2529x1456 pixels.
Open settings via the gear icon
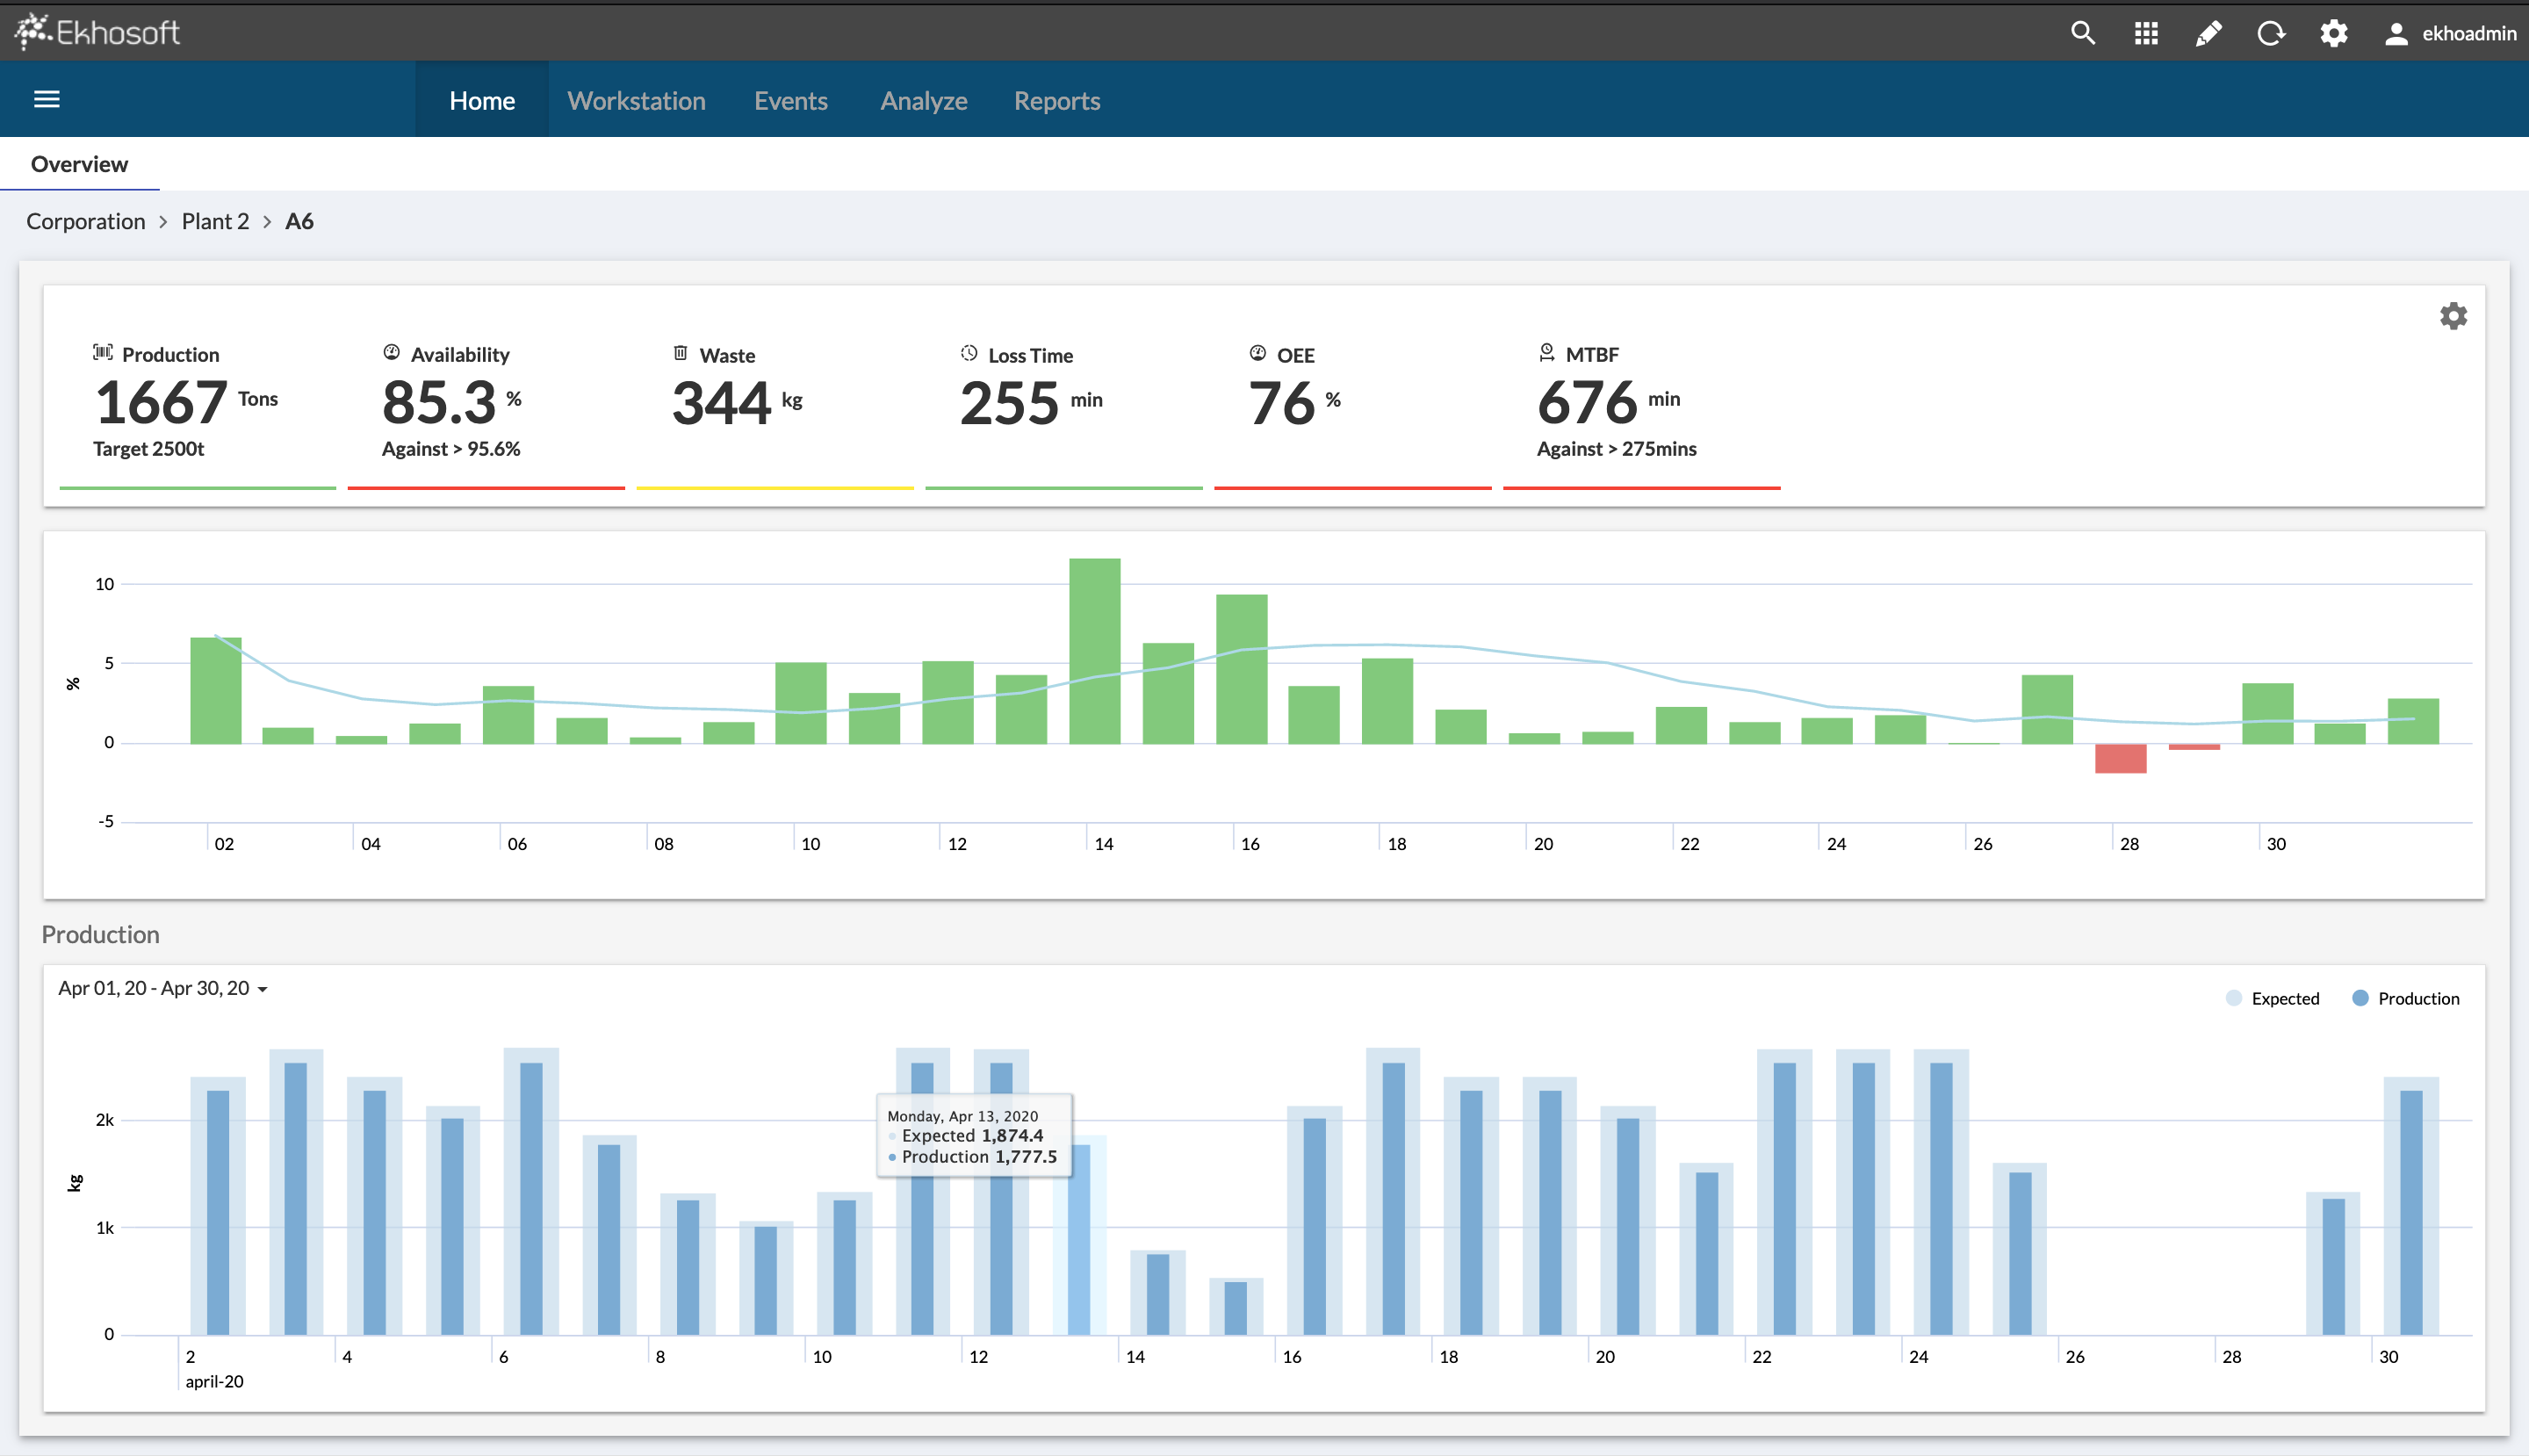(2334, 32)
